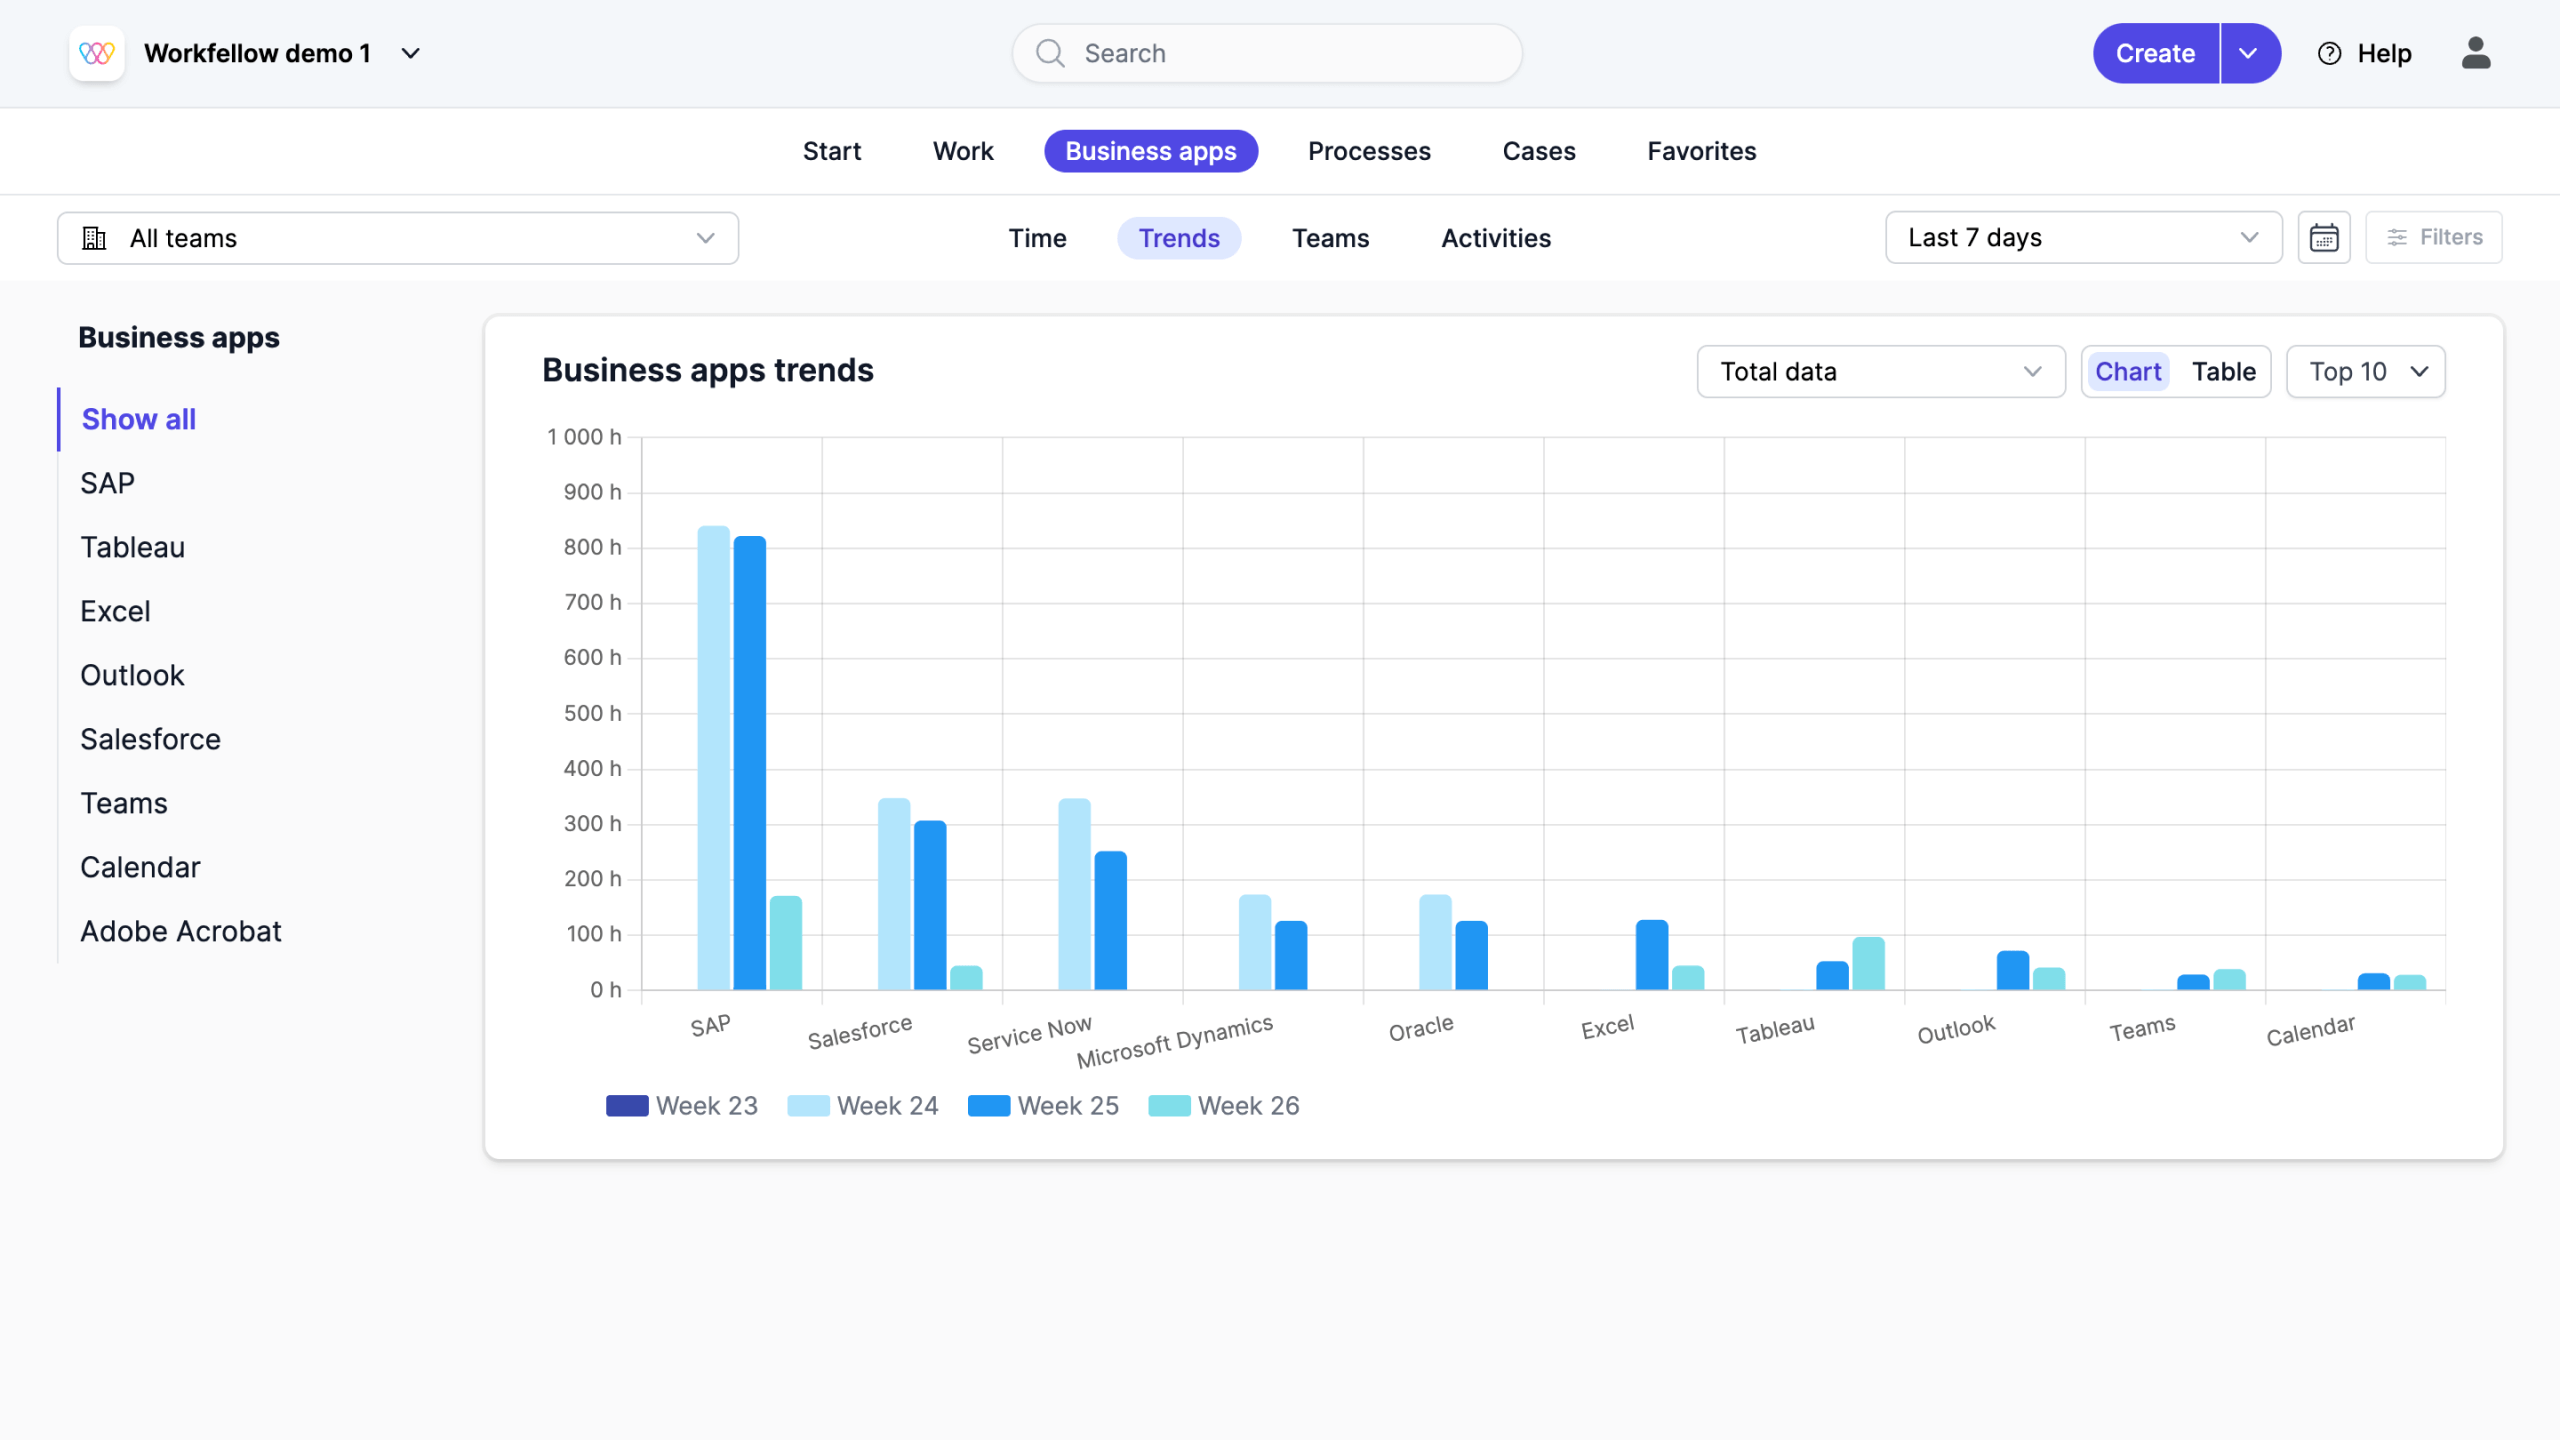Switch to Table view
The height and width of the screenshot is (1440, 2560).
coord(2223,372)
